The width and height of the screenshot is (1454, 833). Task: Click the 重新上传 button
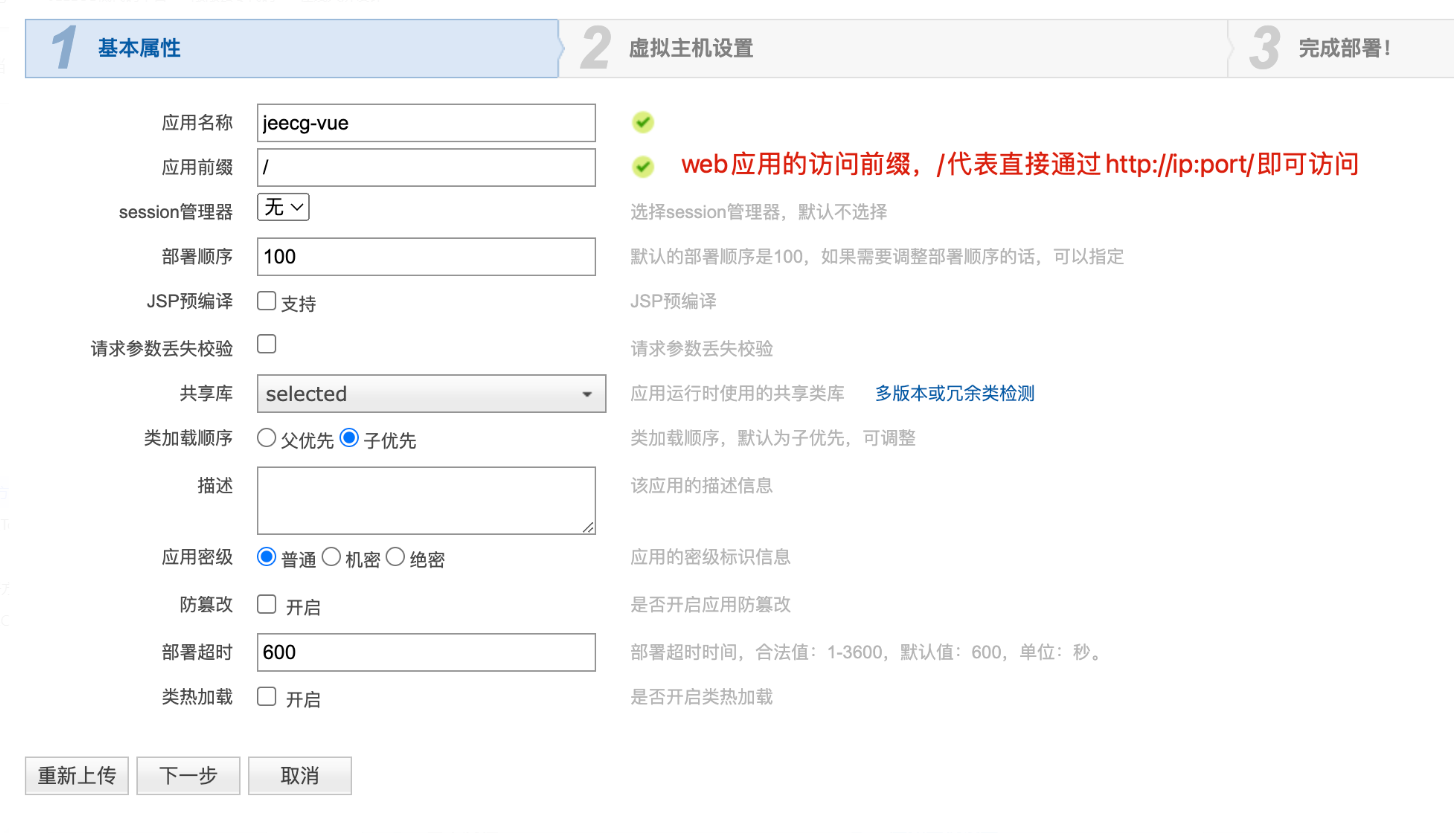77,775
